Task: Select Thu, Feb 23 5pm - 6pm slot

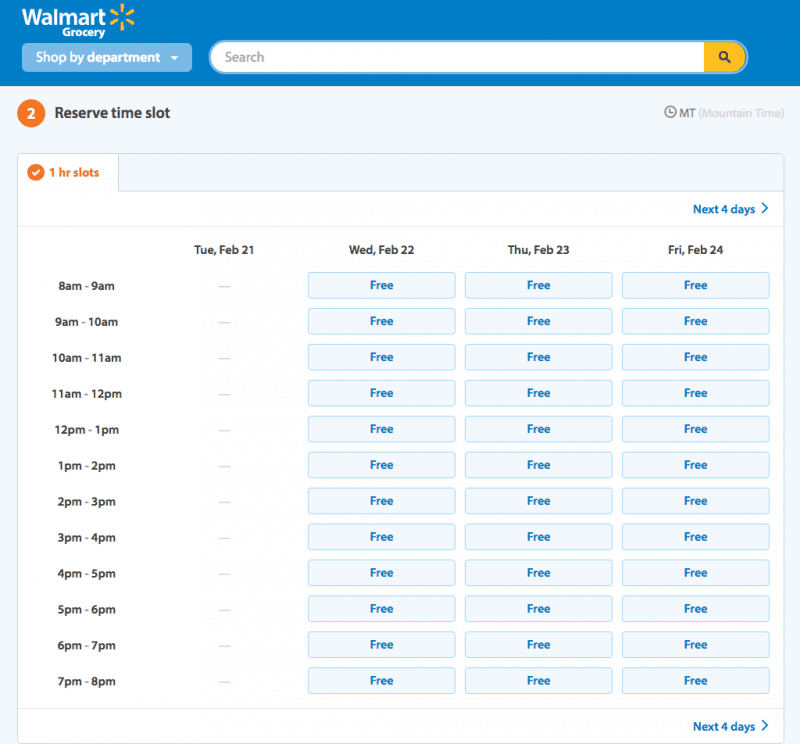Action: pyautogui.click(x=539, y=609)
